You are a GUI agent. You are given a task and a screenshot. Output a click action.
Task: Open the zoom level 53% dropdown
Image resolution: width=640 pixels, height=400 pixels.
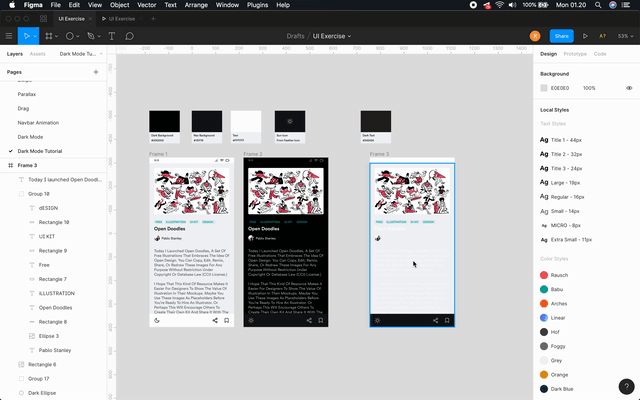point(624,36)
